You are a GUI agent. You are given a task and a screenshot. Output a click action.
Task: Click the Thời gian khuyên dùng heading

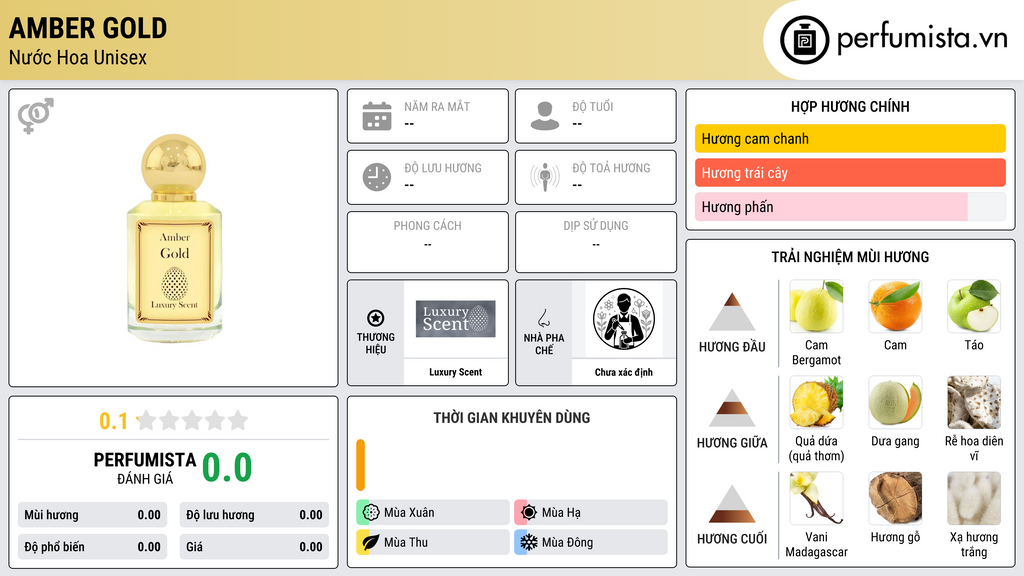pyautogui.click(x=512, y=417)
